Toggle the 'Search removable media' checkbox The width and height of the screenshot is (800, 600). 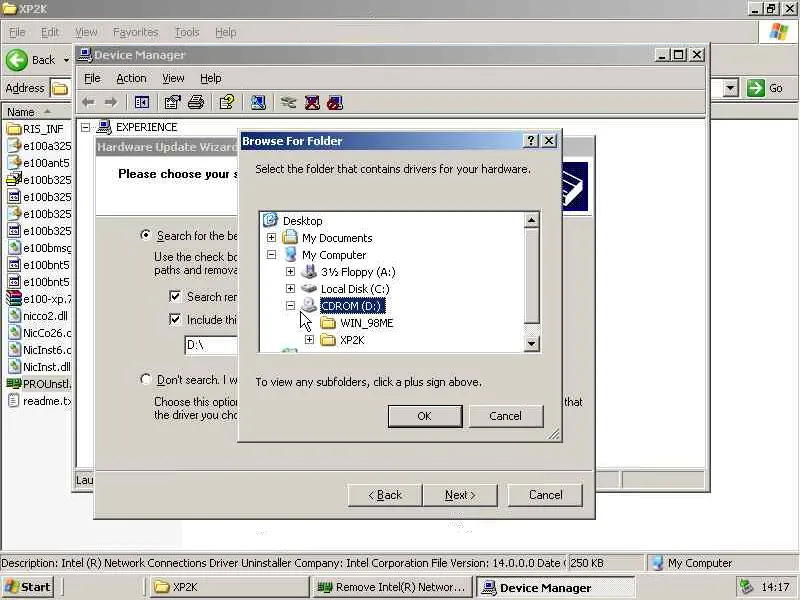[x=175, y=296]
